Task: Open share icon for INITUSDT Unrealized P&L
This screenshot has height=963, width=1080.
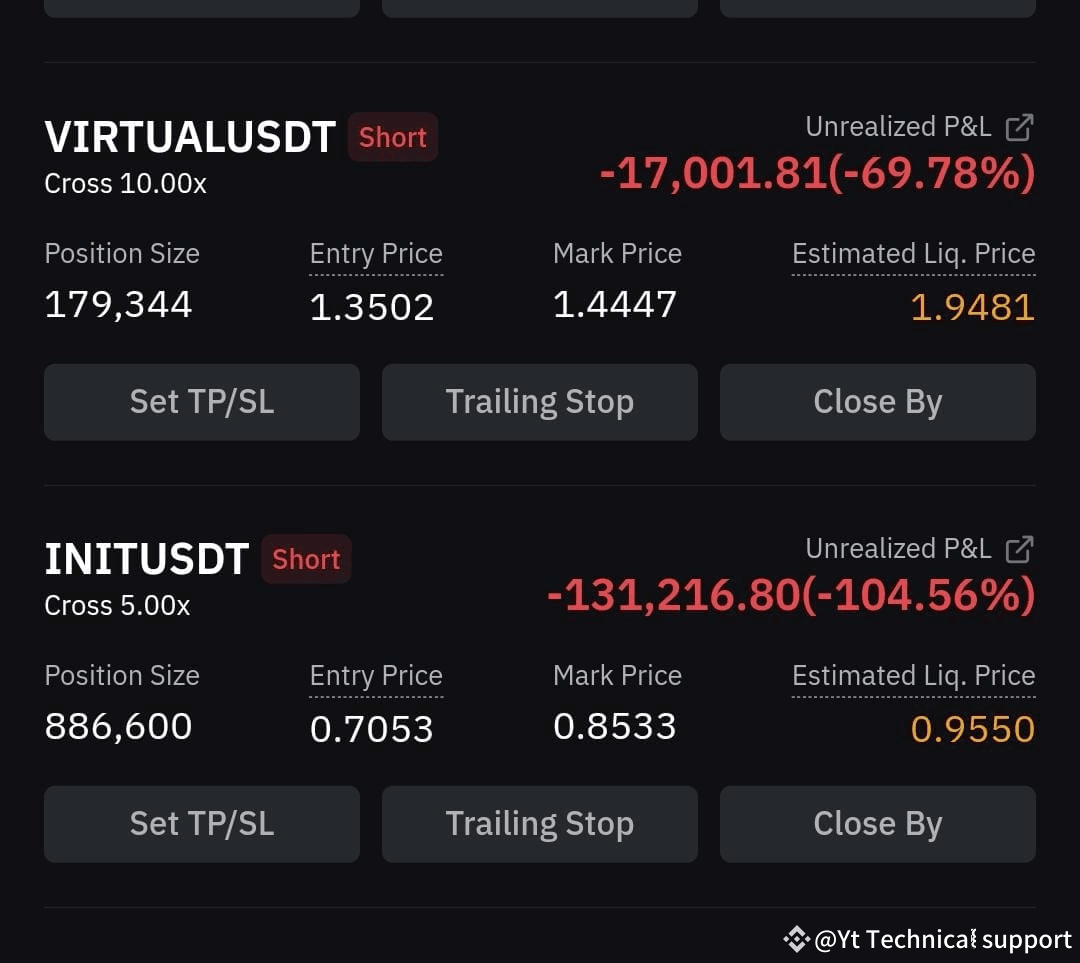Action: click(x=1019, y=550)
